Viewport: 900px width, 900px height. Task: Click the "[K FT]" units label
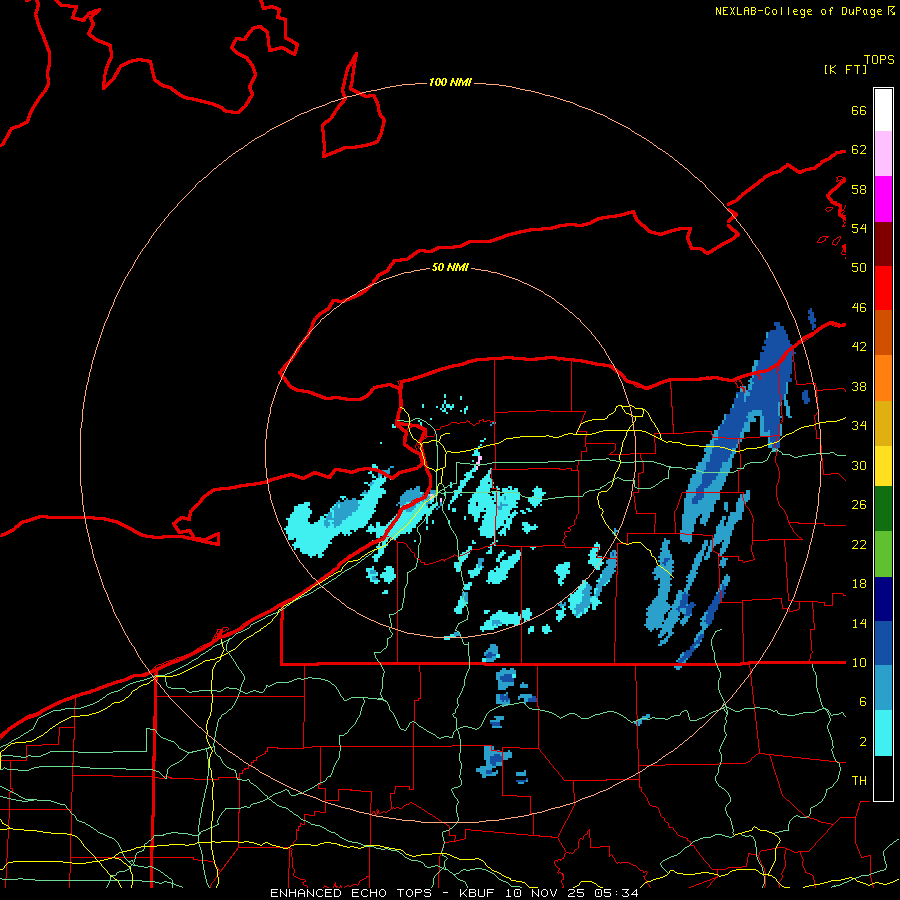pyautogui.click(x=845, y=69)
